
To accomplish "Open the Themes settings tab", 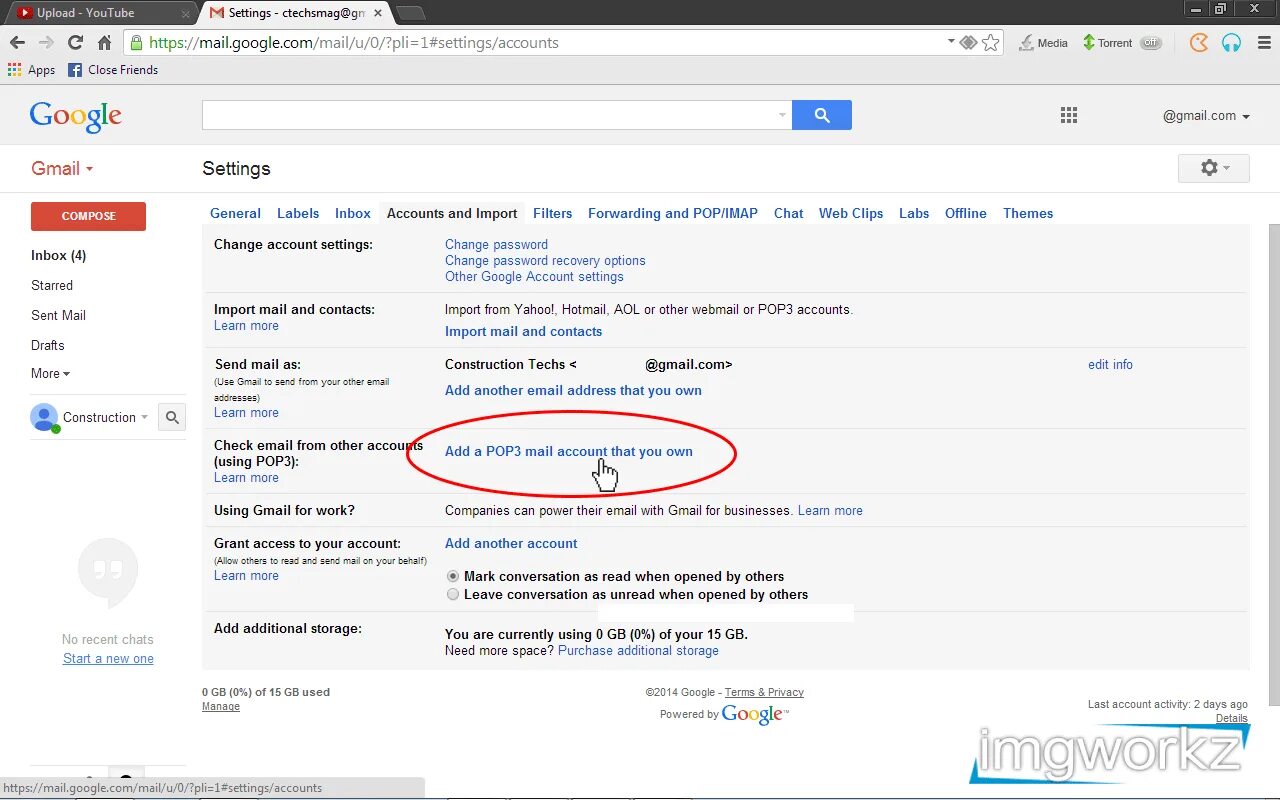I will click(x=1028, y=214).
